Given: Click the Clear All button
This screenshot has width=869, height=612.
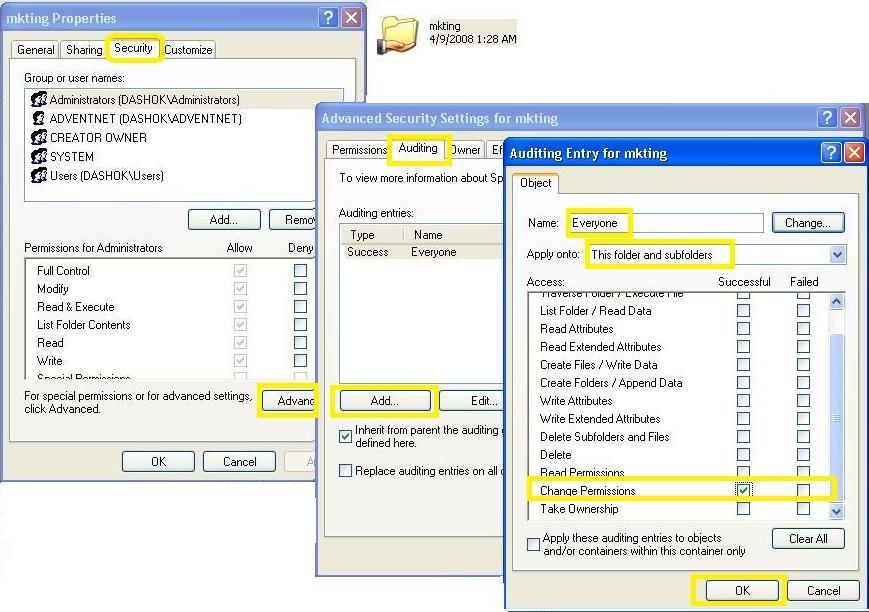Looking at the screenshot, I should pos(808,539).
